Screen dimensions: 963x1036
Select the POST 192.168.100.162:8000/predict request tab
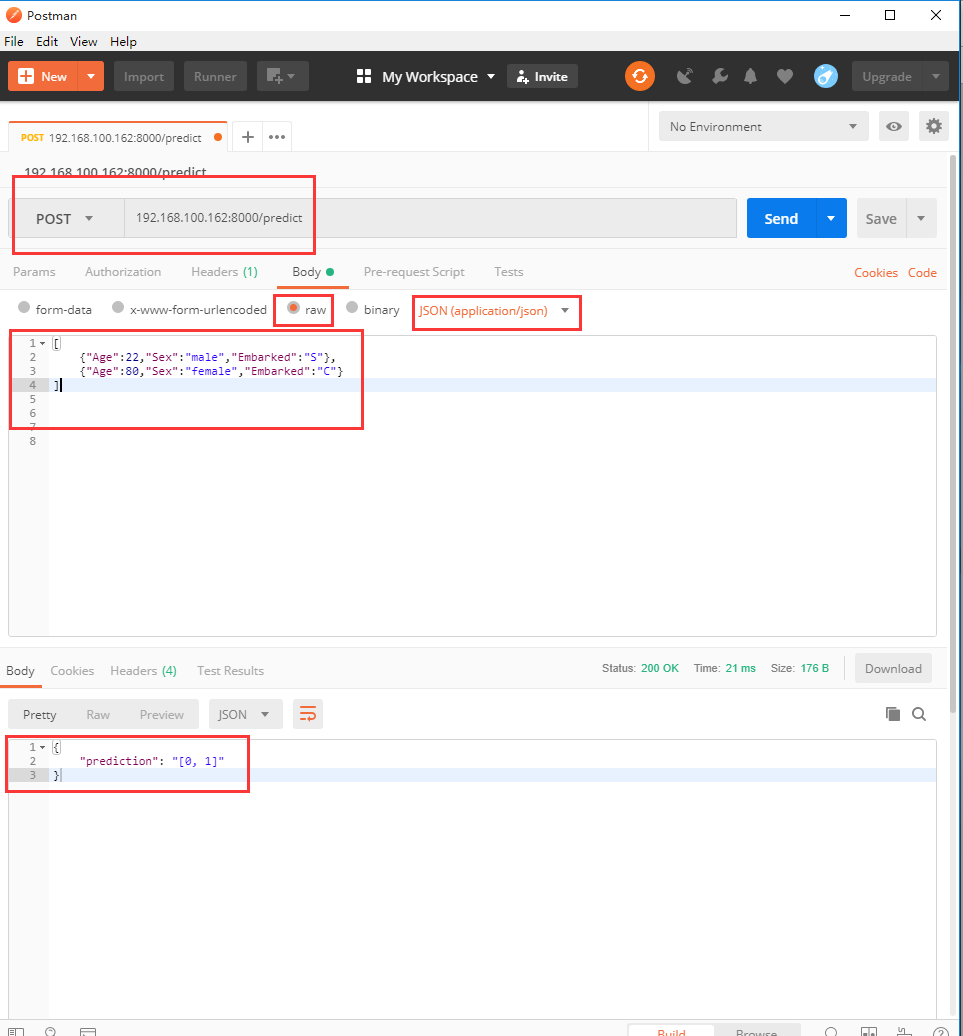coord(118,137)
